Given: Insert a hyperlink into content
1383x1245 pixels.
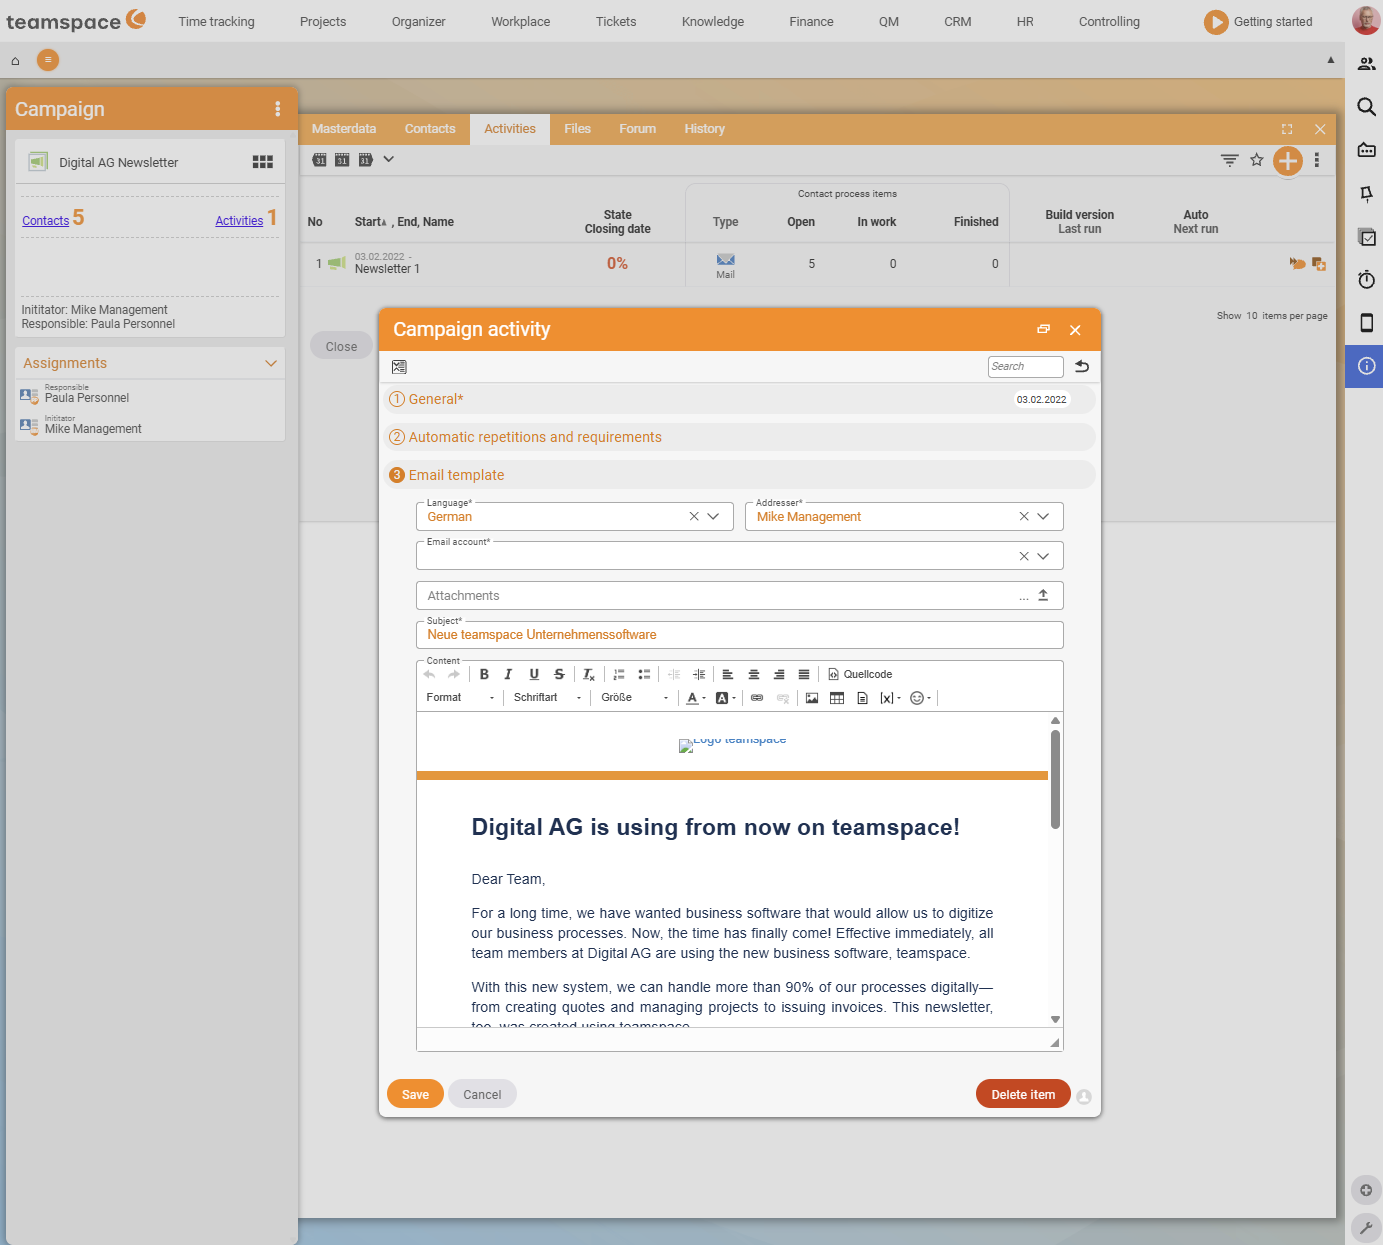Looking at the screenshot, I should point(757,698).
